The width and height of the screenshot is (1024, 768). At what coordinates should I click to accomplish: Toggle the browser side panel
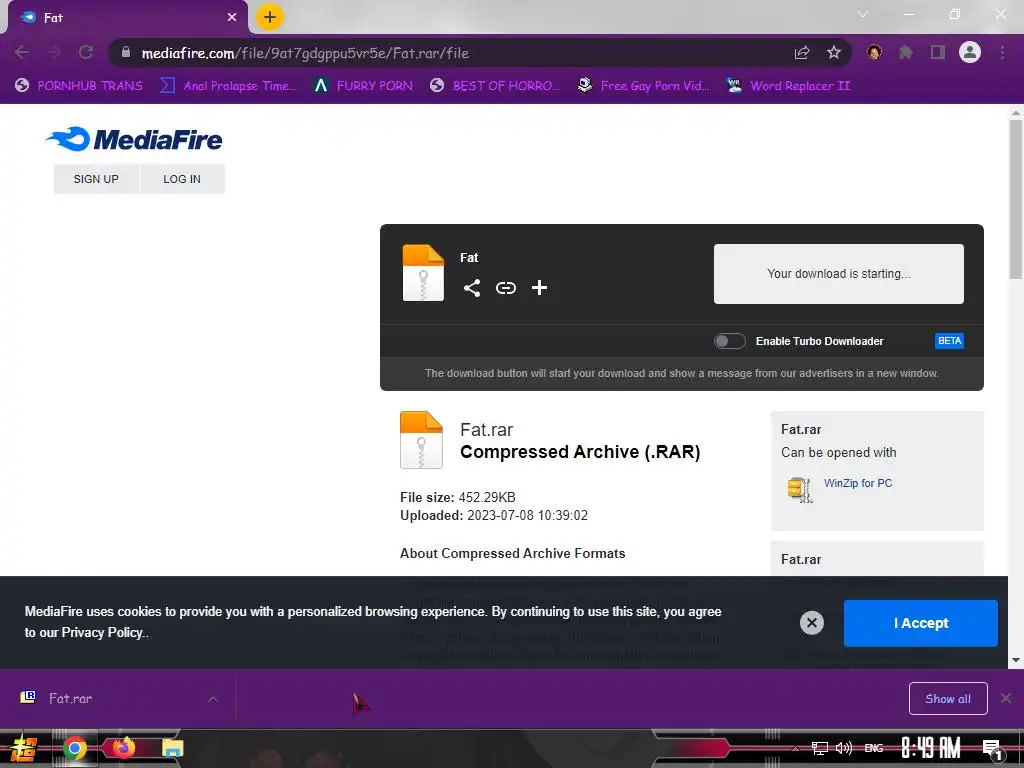pyautogui.click(x=938, y=52)
